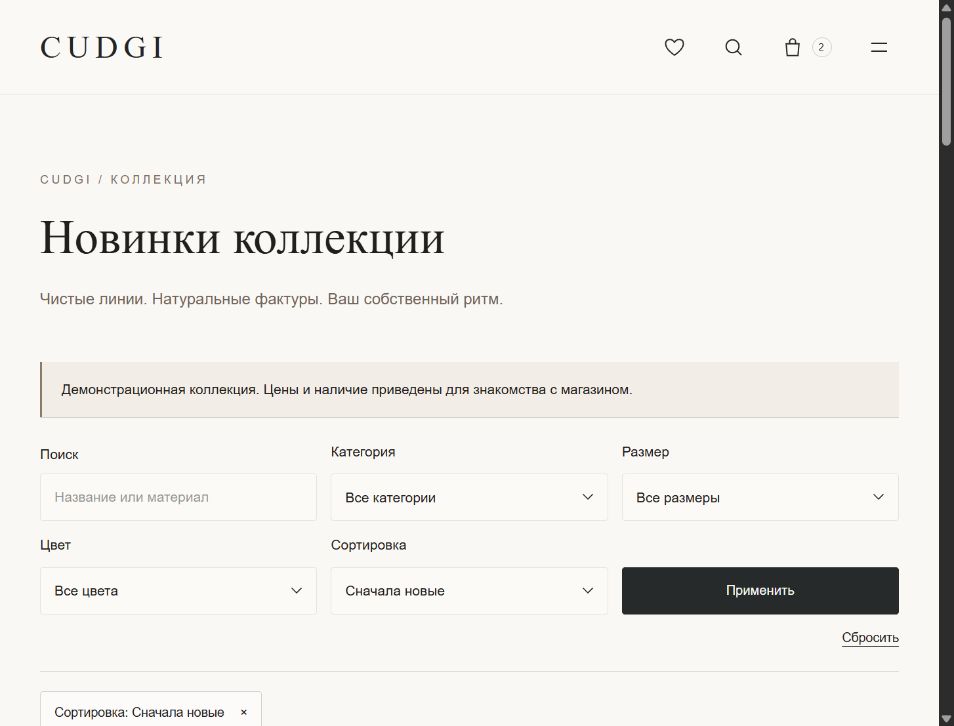Click the CUDGI logo
This screenshot has width=954, height=726.
pos(102,47)
